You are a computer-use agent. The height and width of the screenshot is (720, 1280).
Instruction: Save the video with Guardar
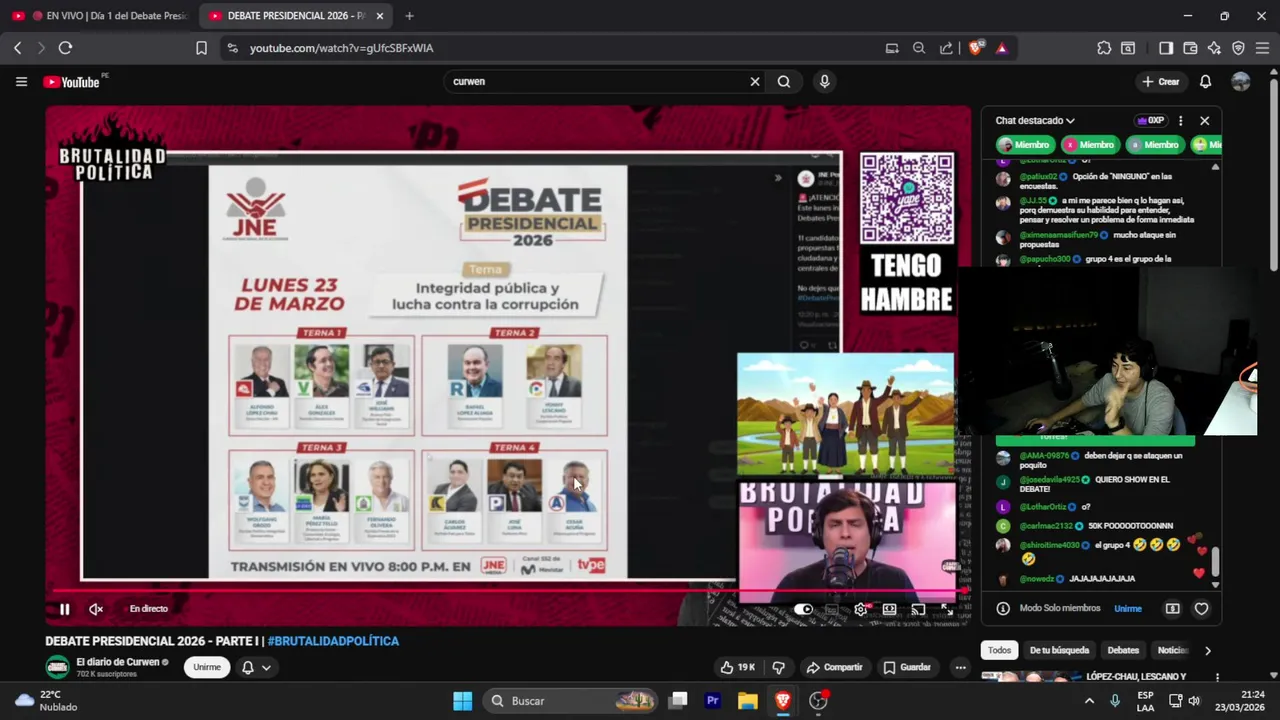(x=906, y=667)
